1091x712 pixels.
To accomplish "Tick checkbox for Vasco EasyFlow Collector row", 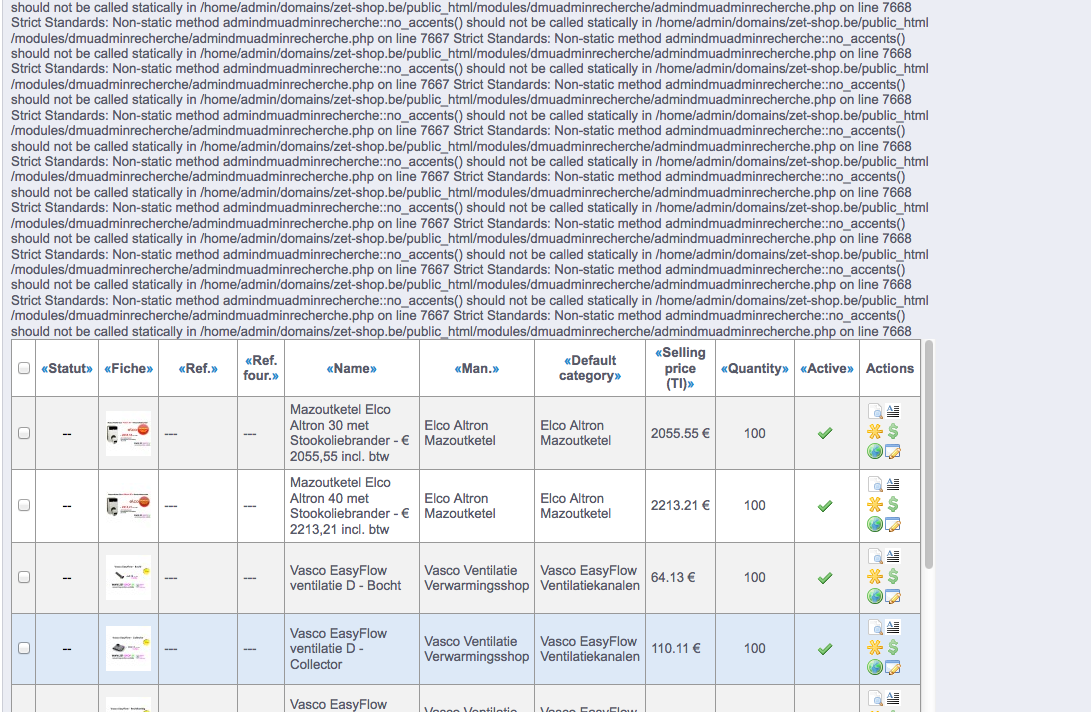I will pos(24,648).
